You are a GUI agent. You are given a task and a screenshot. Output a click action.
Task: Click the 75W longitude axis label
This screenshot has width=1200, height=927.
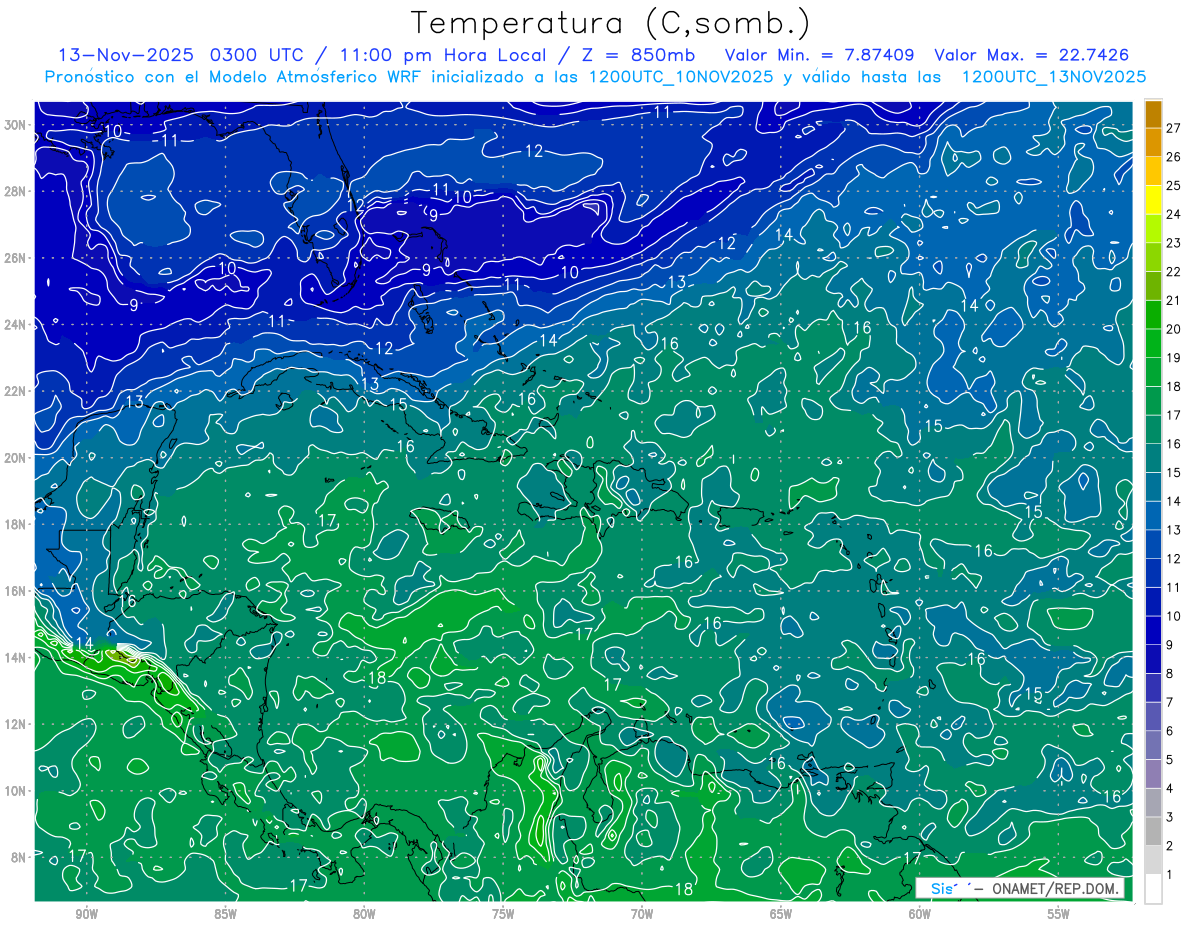pos(503,914)
